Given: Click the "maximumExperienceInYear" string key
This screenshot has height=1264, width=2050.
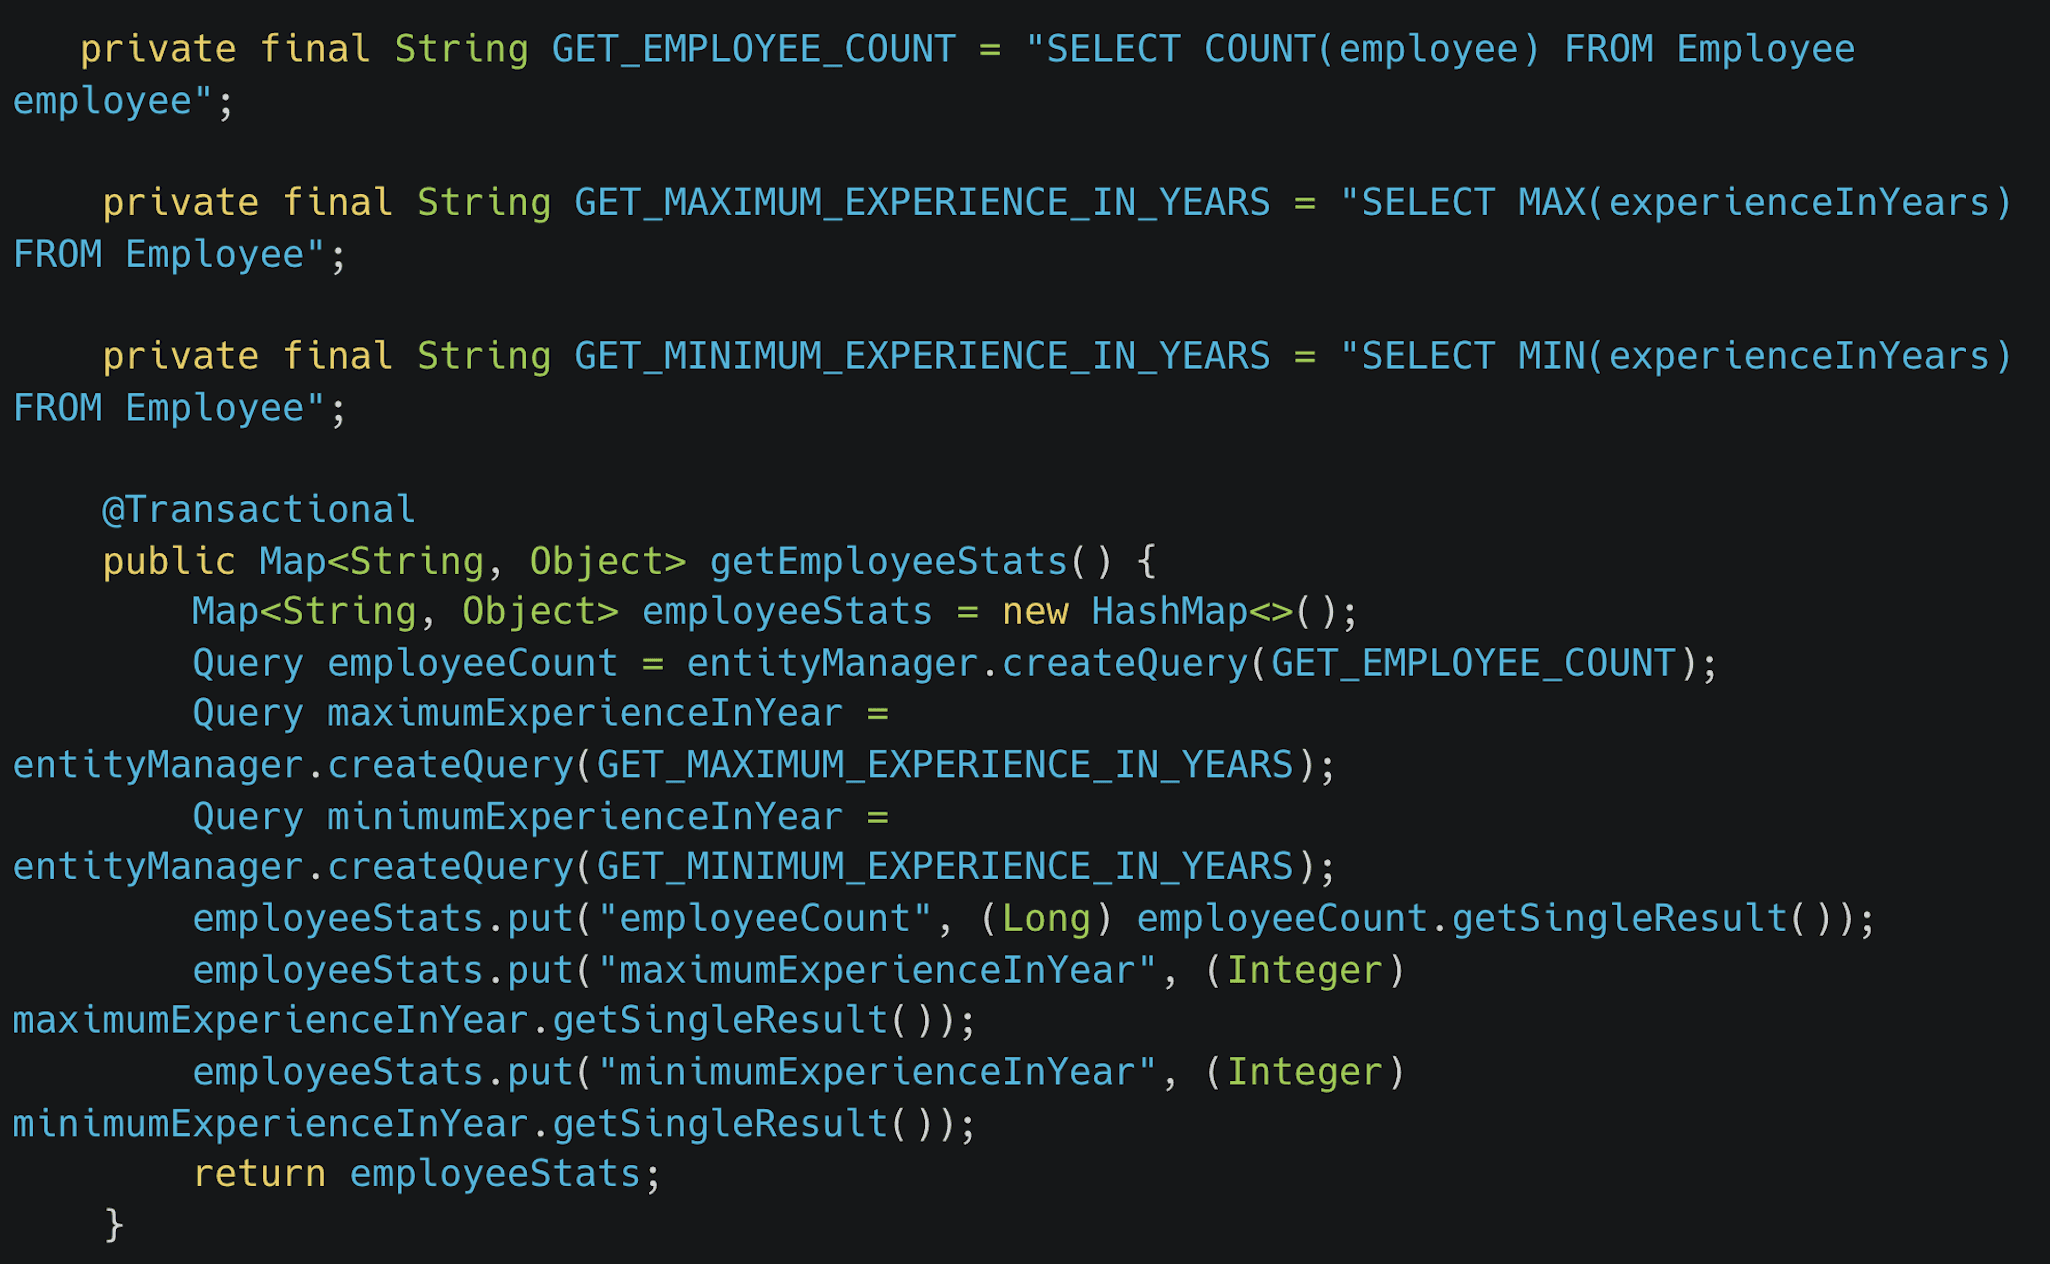Looking at the screenshot, I should point(877,970).
